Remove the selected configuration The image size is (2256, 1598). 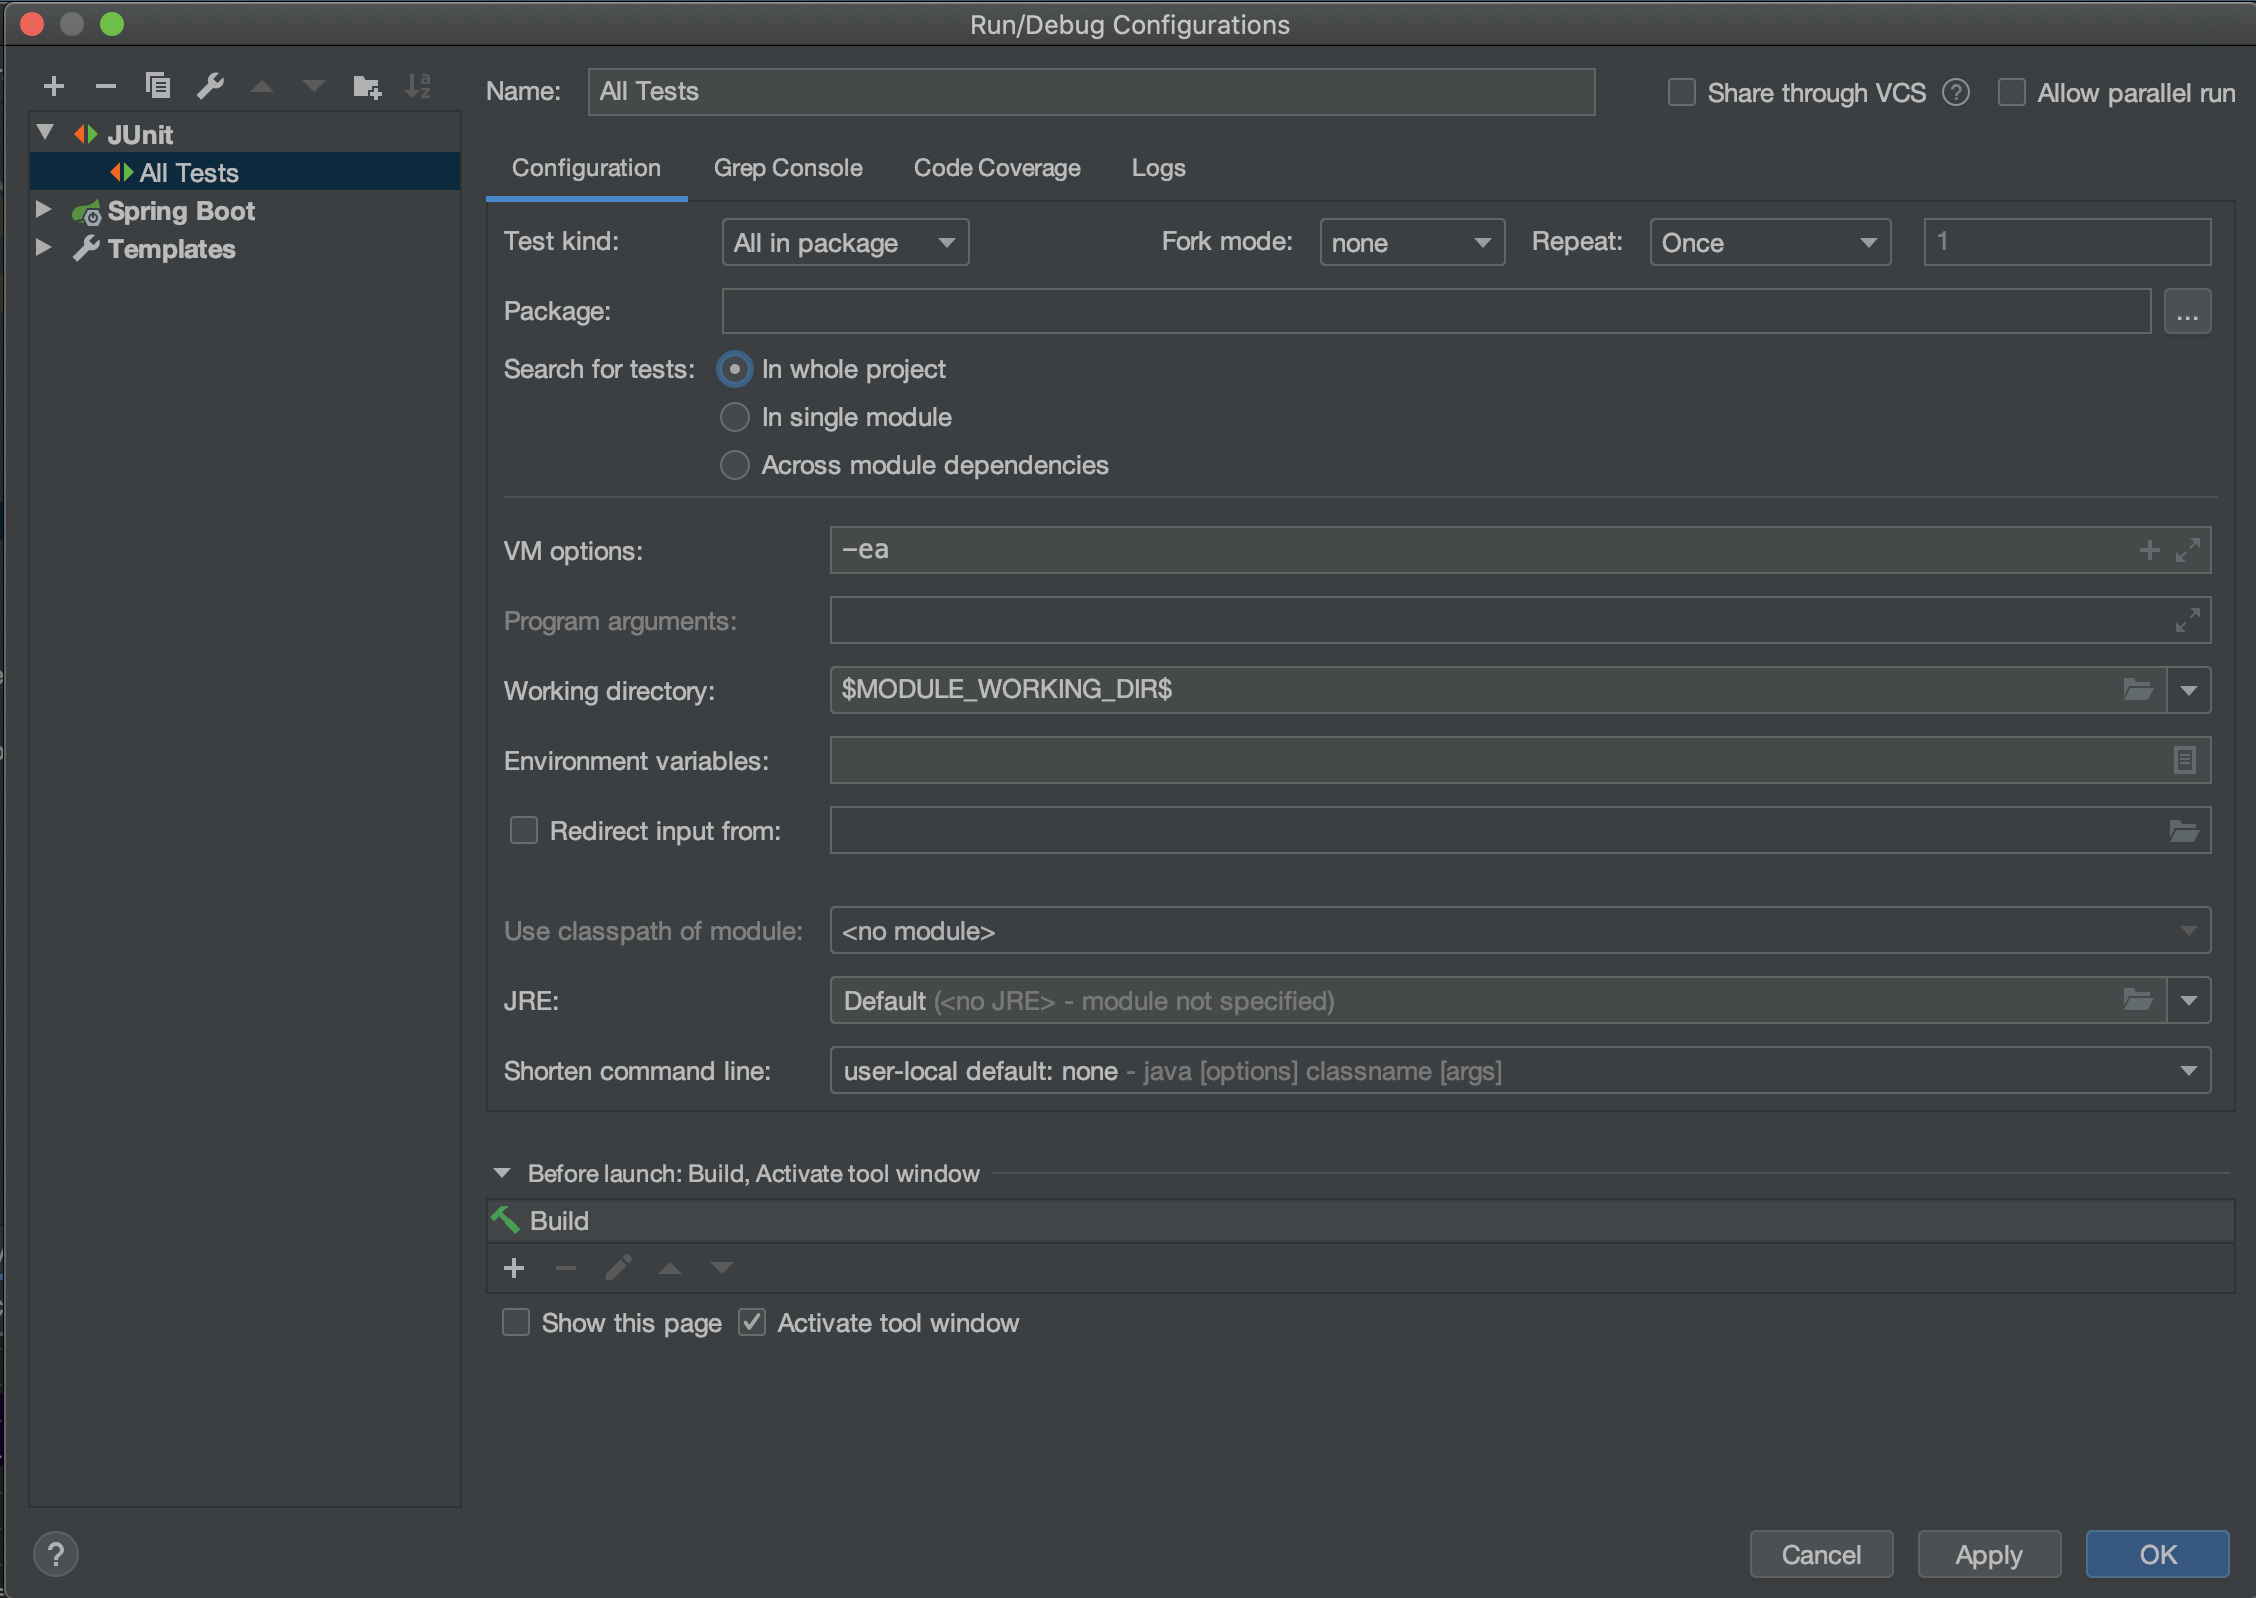[106, 86]
